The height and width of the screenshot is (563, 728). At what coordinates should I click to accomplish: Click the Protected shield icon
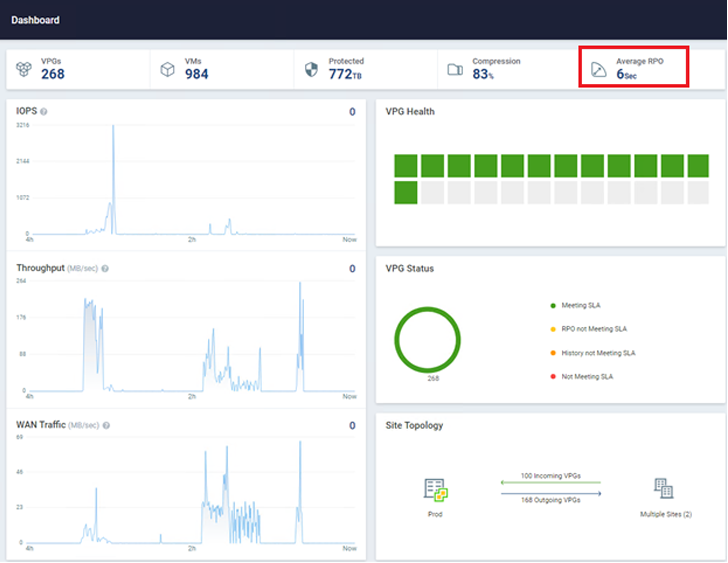312,68
